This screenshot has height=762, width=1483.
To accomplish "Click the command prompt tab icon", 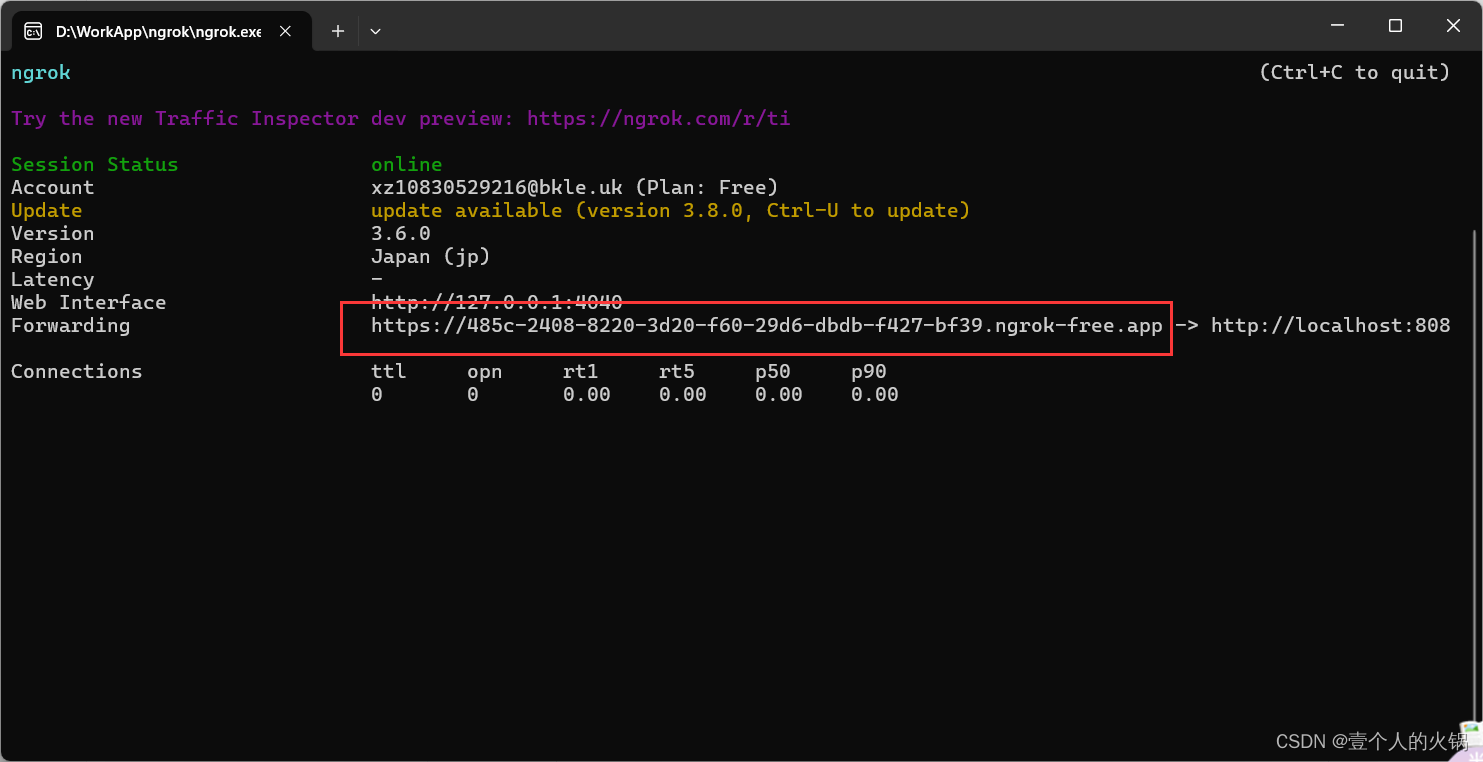I will click(33, 31).
